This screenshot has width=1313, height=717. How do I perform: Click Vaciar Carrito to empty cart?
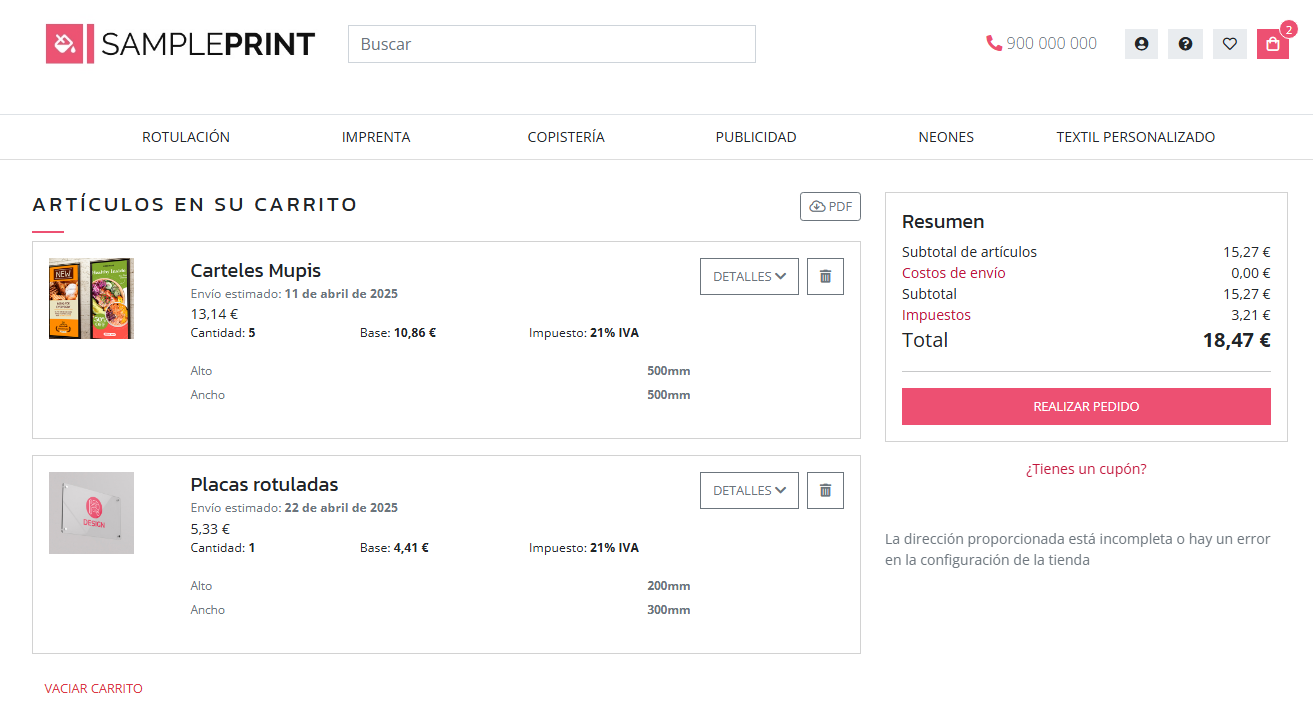click(x=93, y=689)
